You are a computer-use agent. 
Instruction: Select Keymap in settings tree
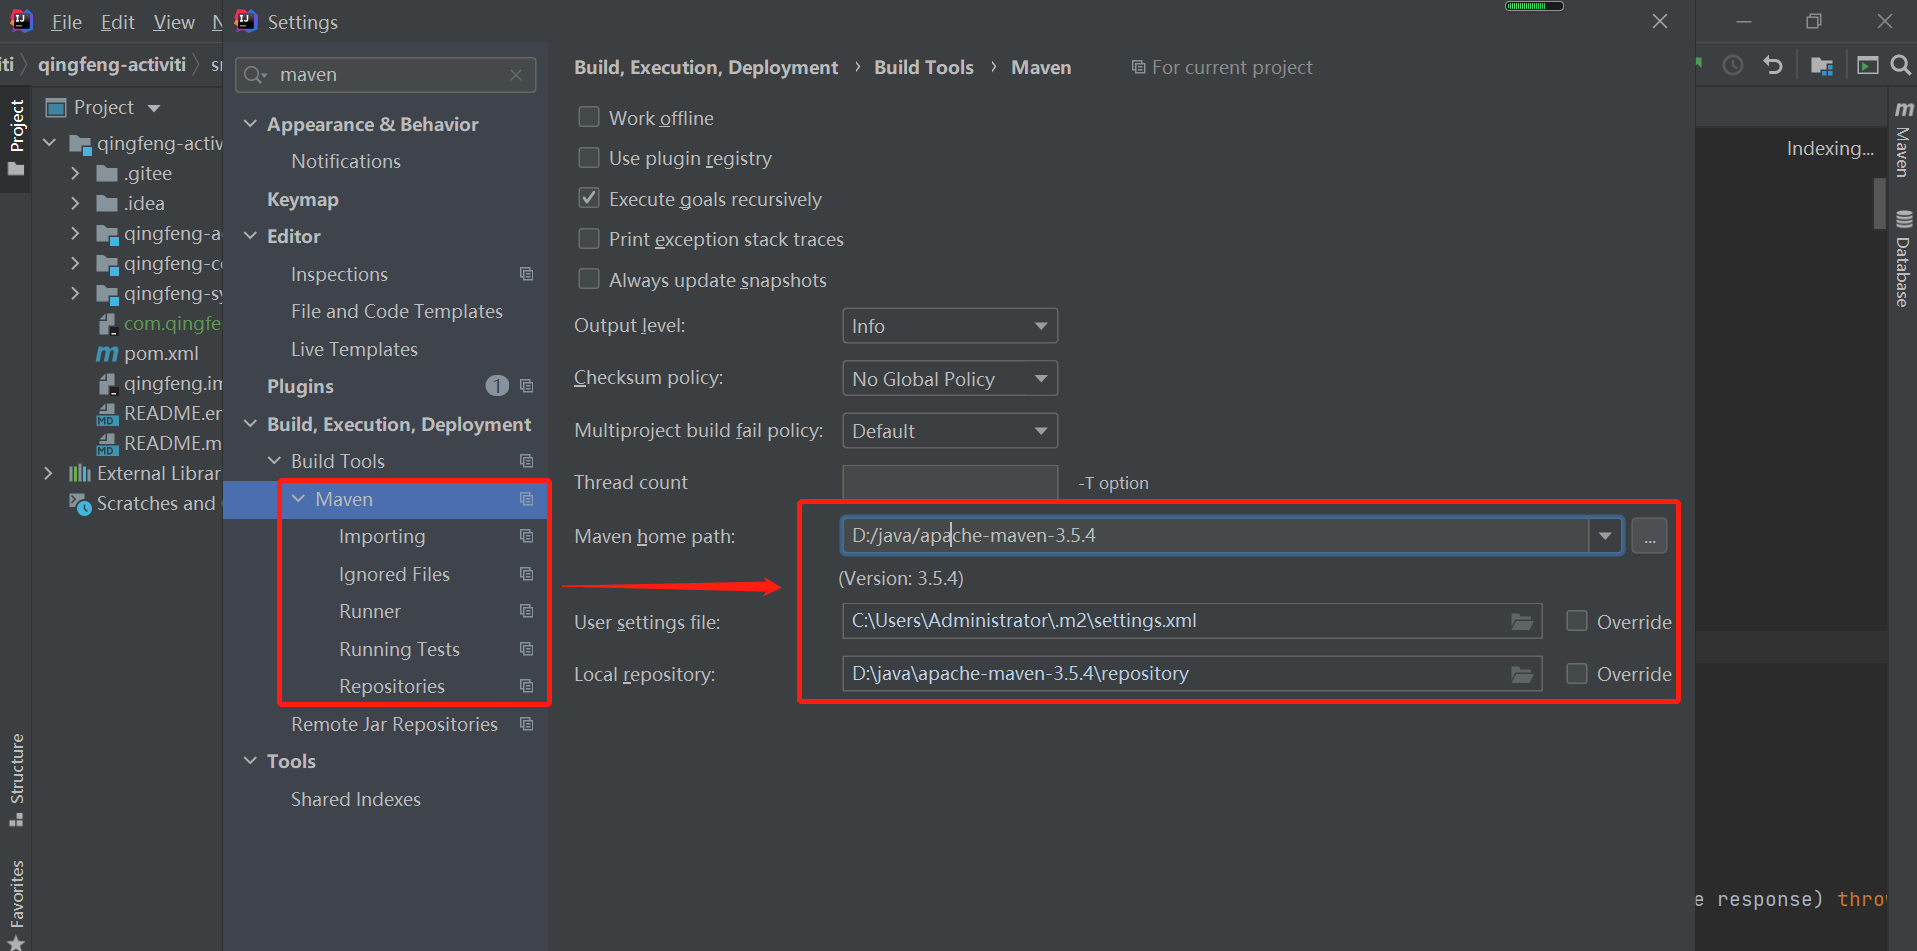coord(303,200)
